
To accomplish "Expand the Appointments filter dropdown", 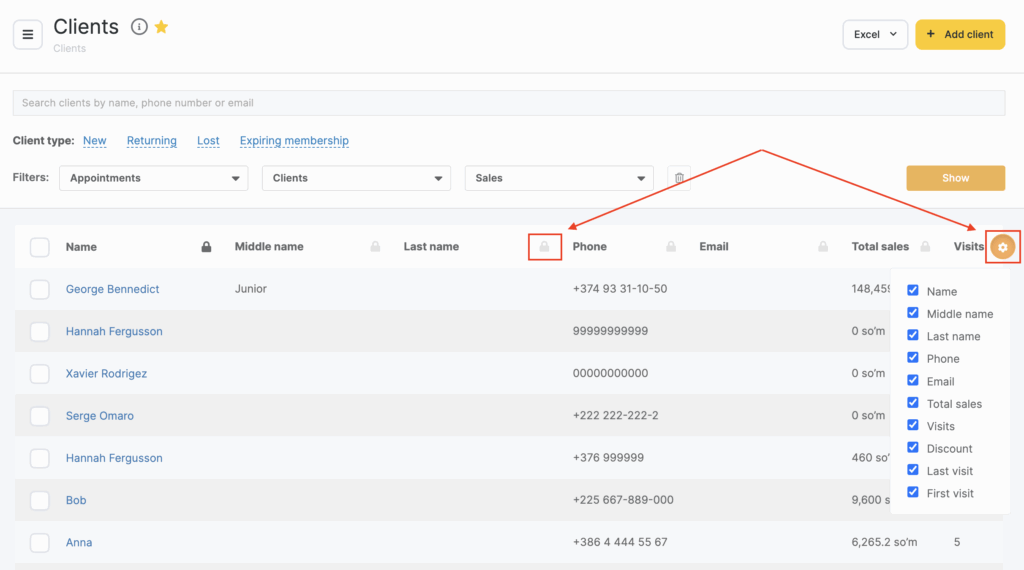I will point(153,178).
